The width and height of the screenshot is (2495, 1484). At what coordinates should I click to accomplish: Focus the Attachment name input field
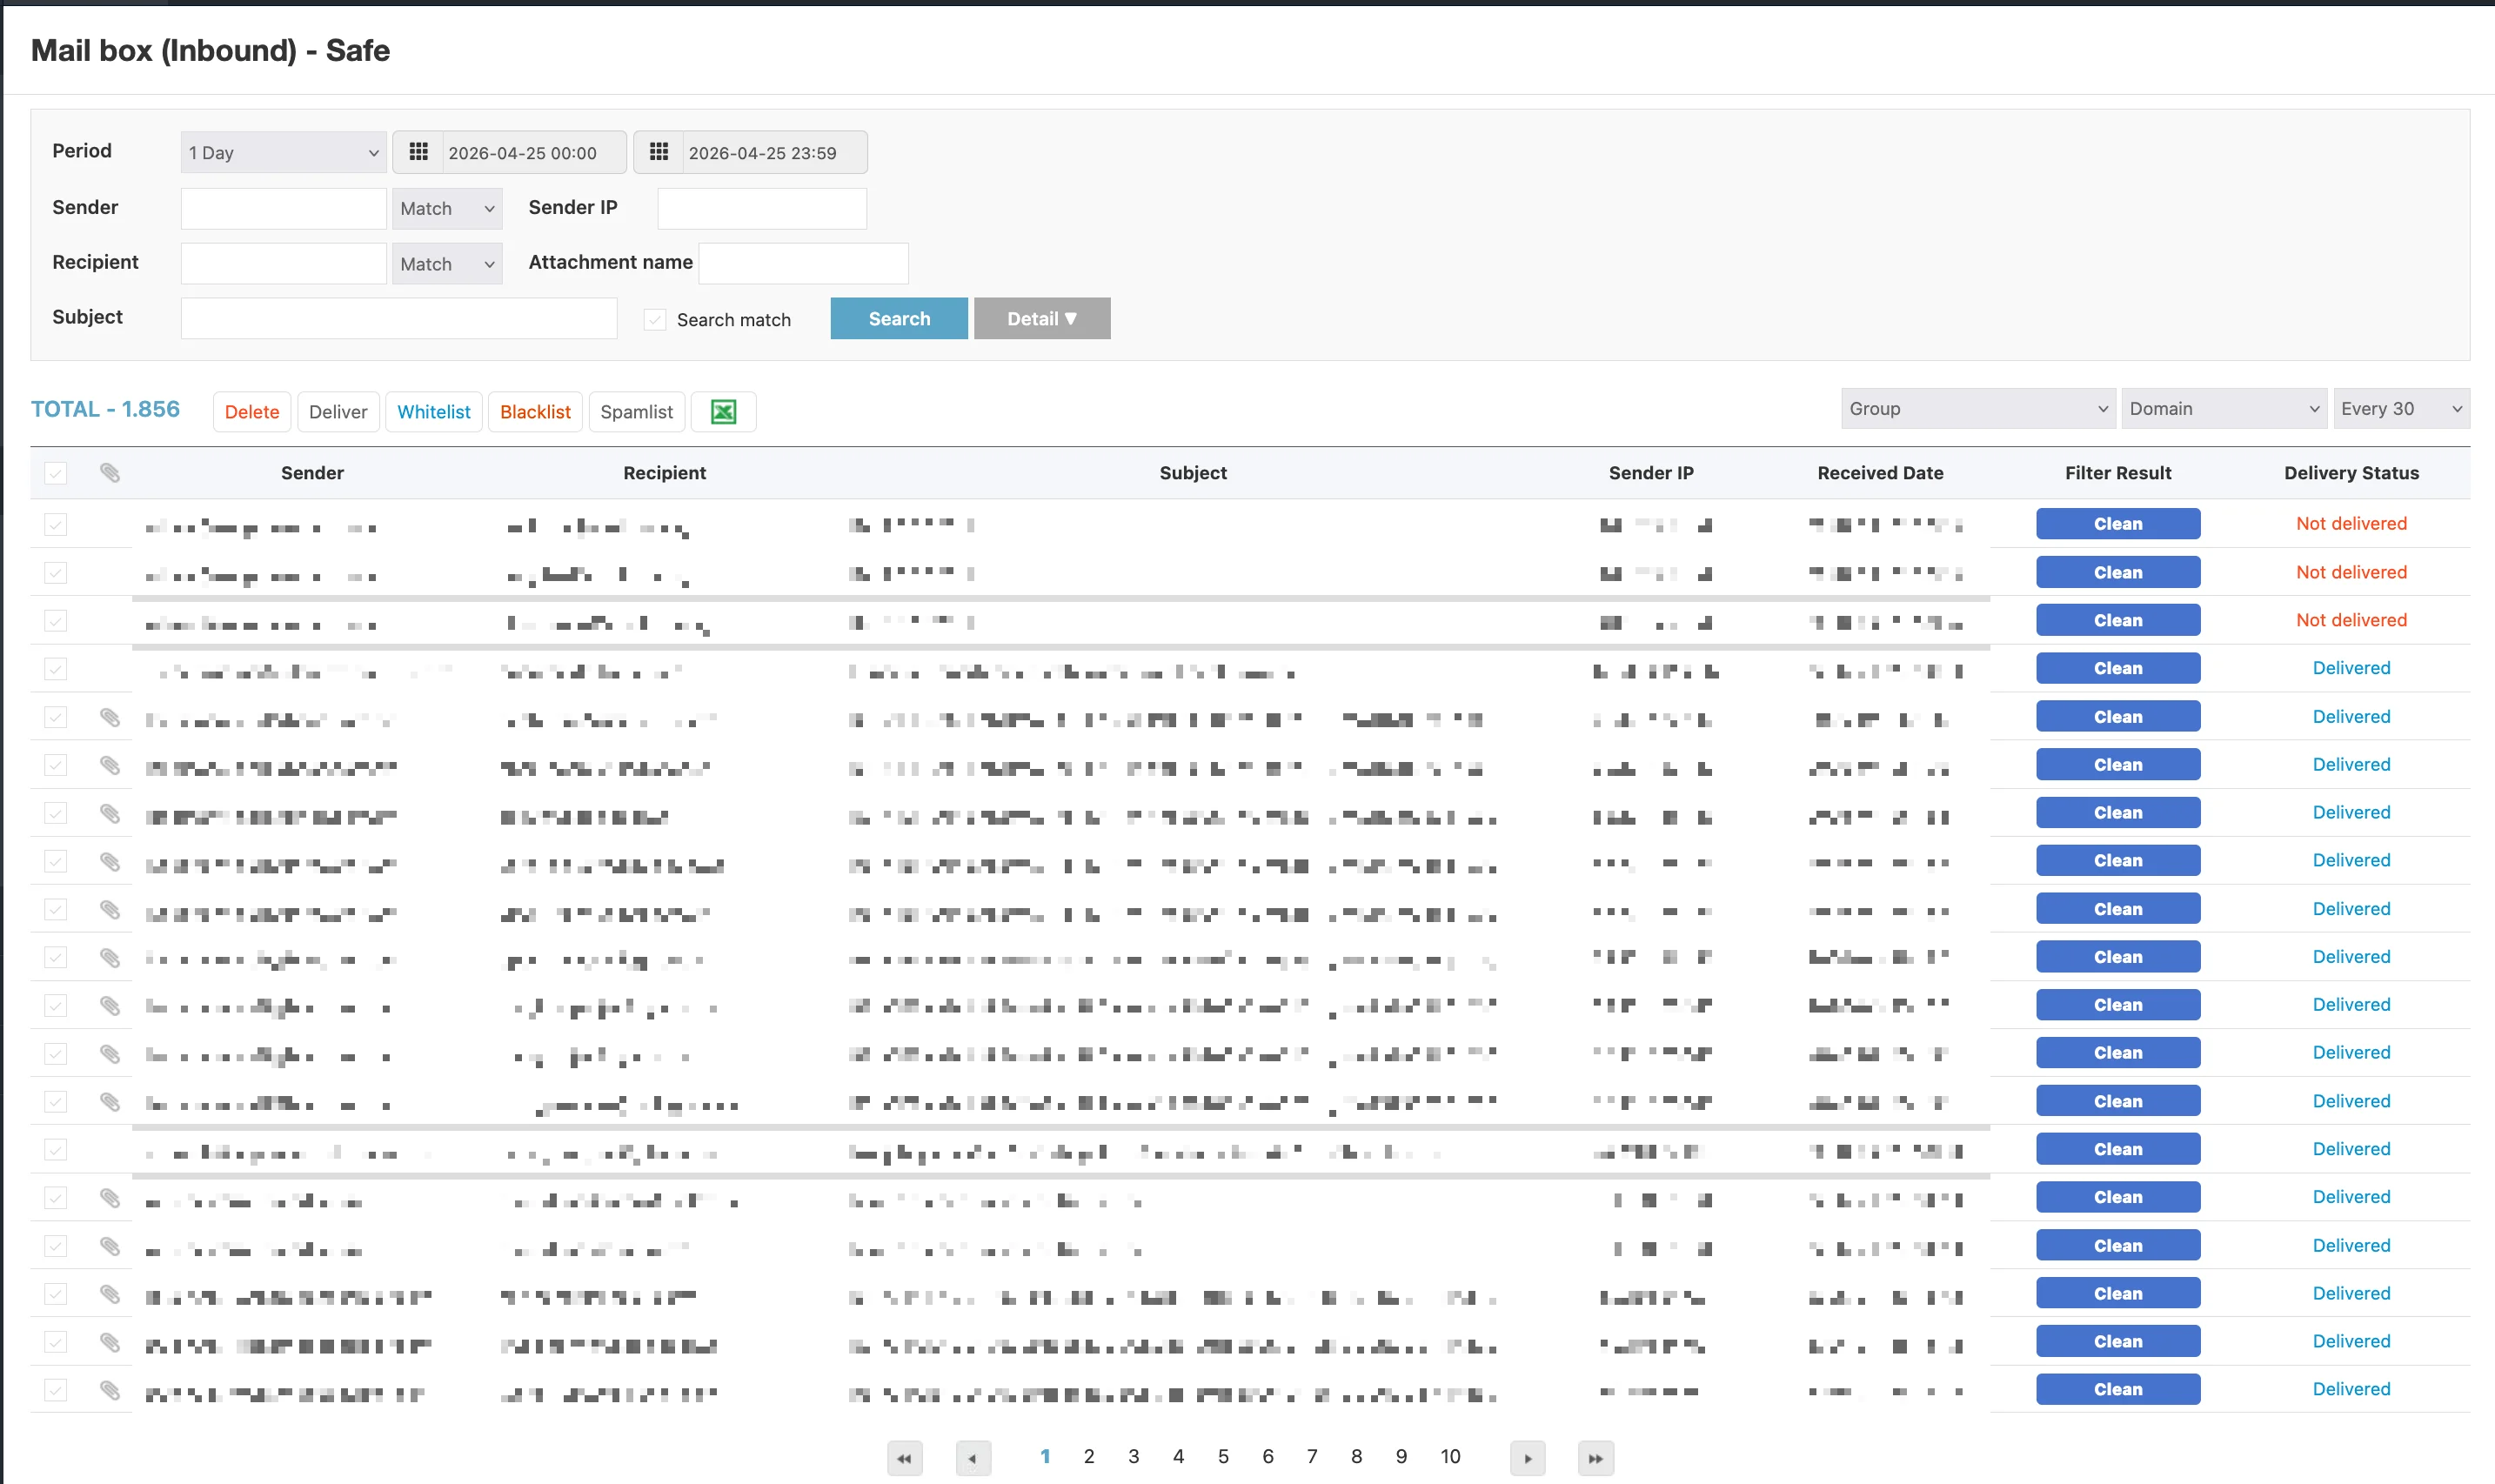pos(803,264)
